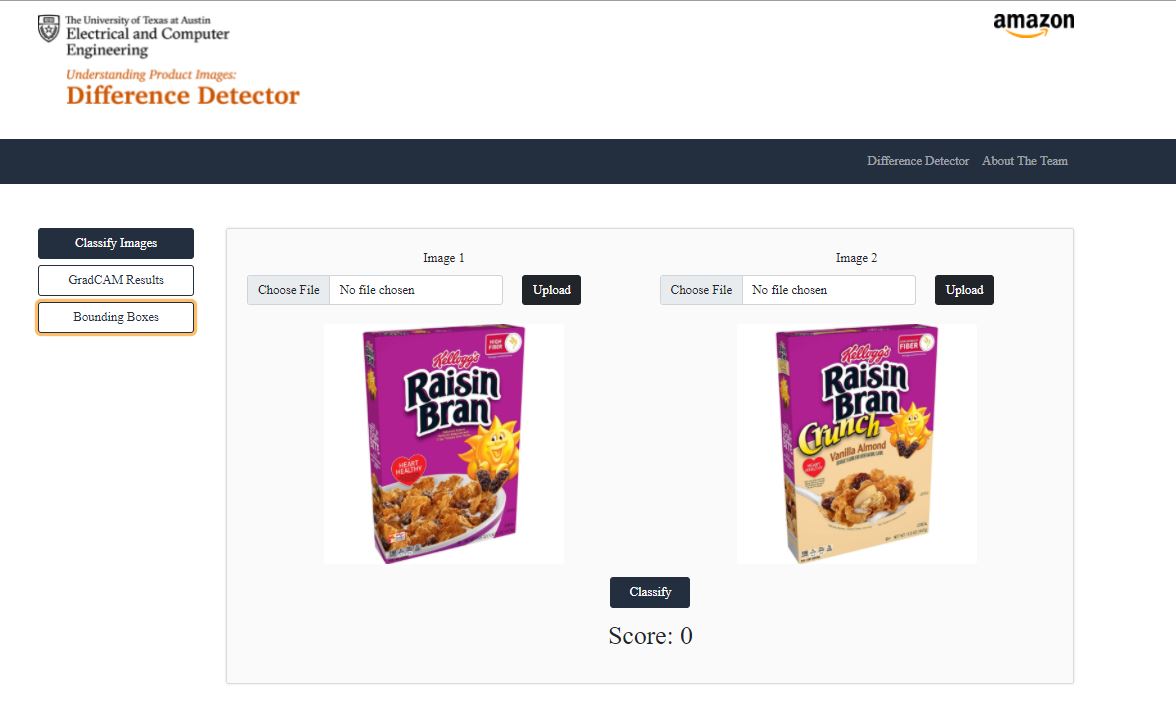Upload Image 1 with the Upload button

tap(551, 290)
